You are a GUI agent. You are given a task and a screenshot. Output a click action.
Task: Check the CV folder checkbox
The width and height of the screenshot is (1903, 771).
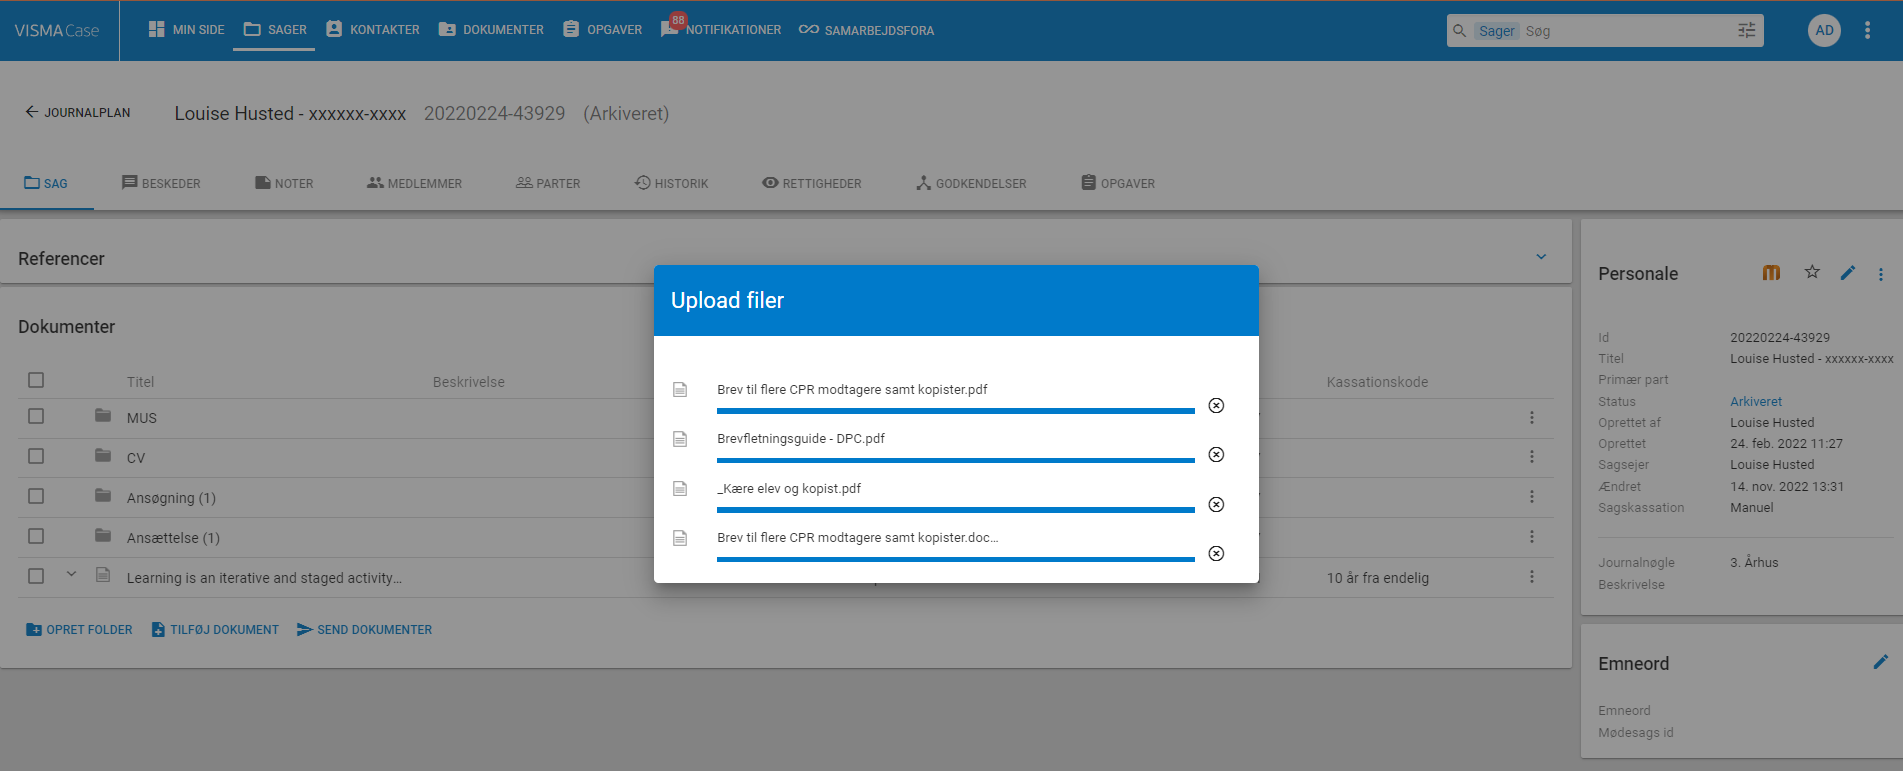point(36,456)
